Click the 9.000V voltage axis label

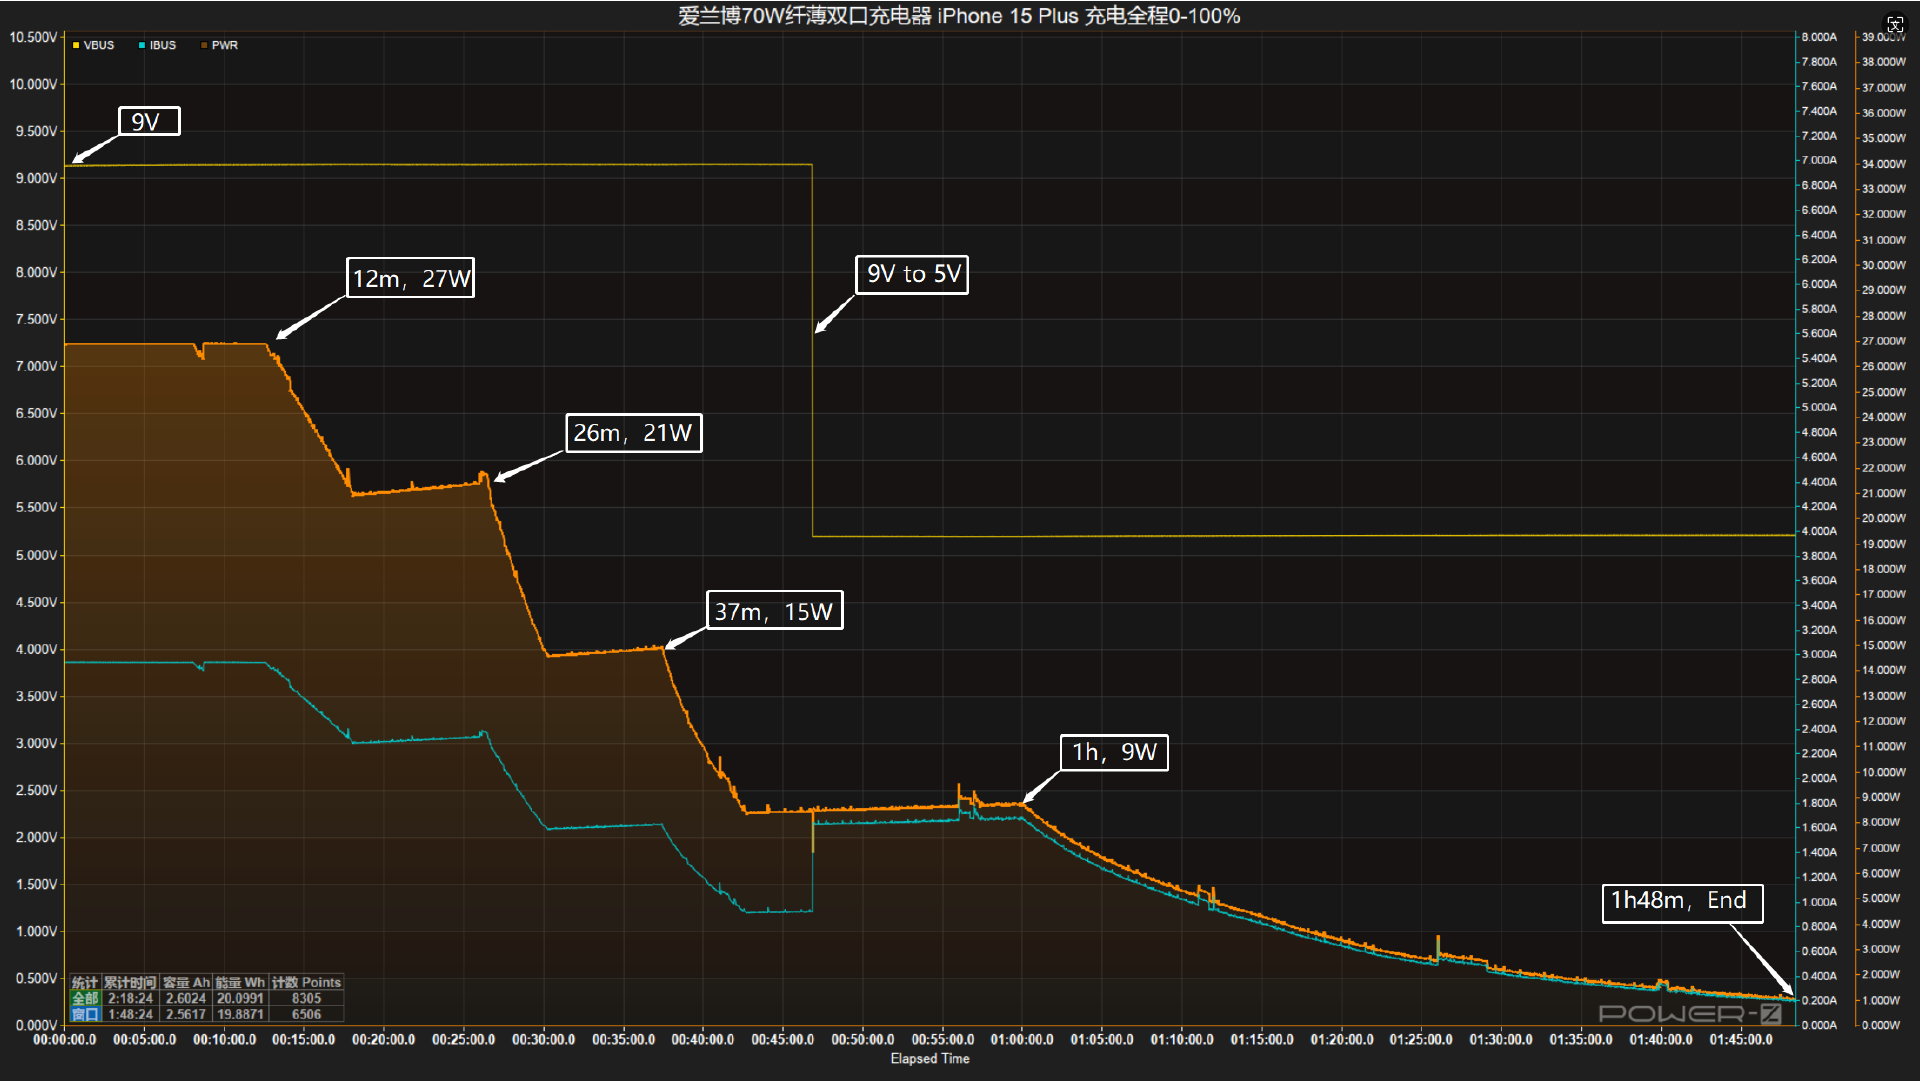coord(36,178)
